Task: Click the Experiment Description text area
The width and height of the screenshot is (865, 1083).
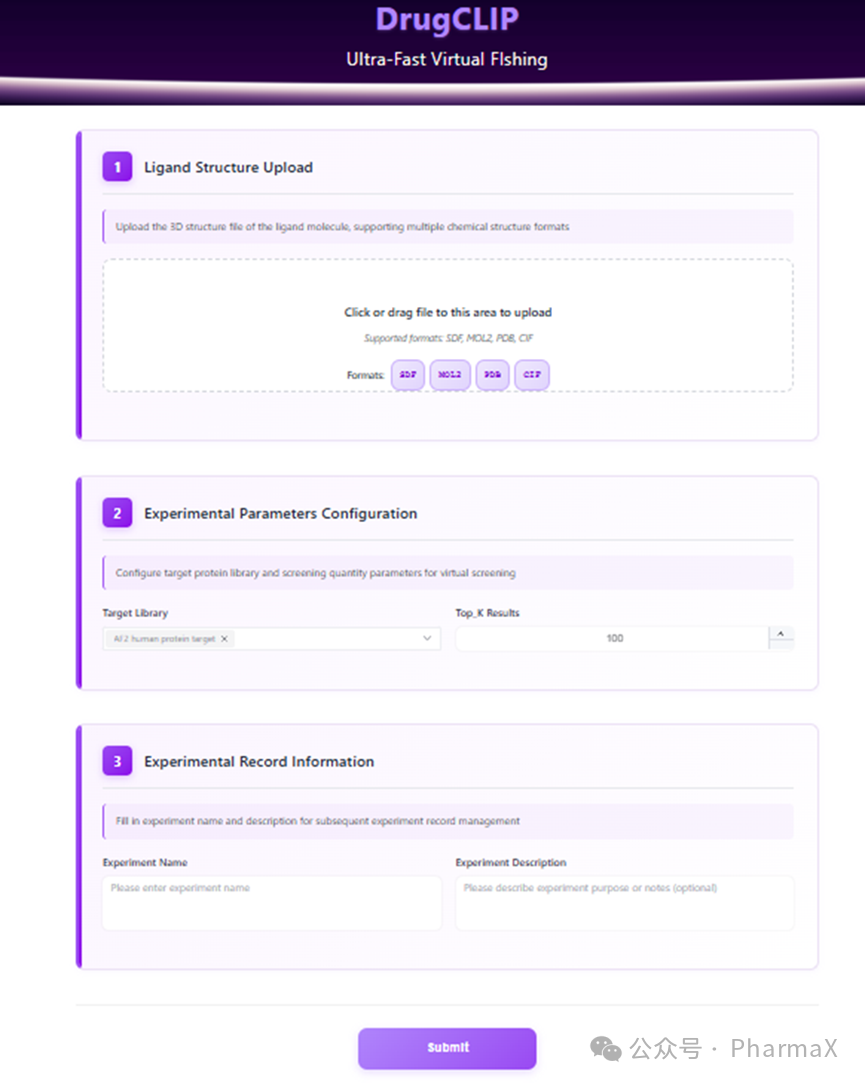Action: (x=624, y=902)
